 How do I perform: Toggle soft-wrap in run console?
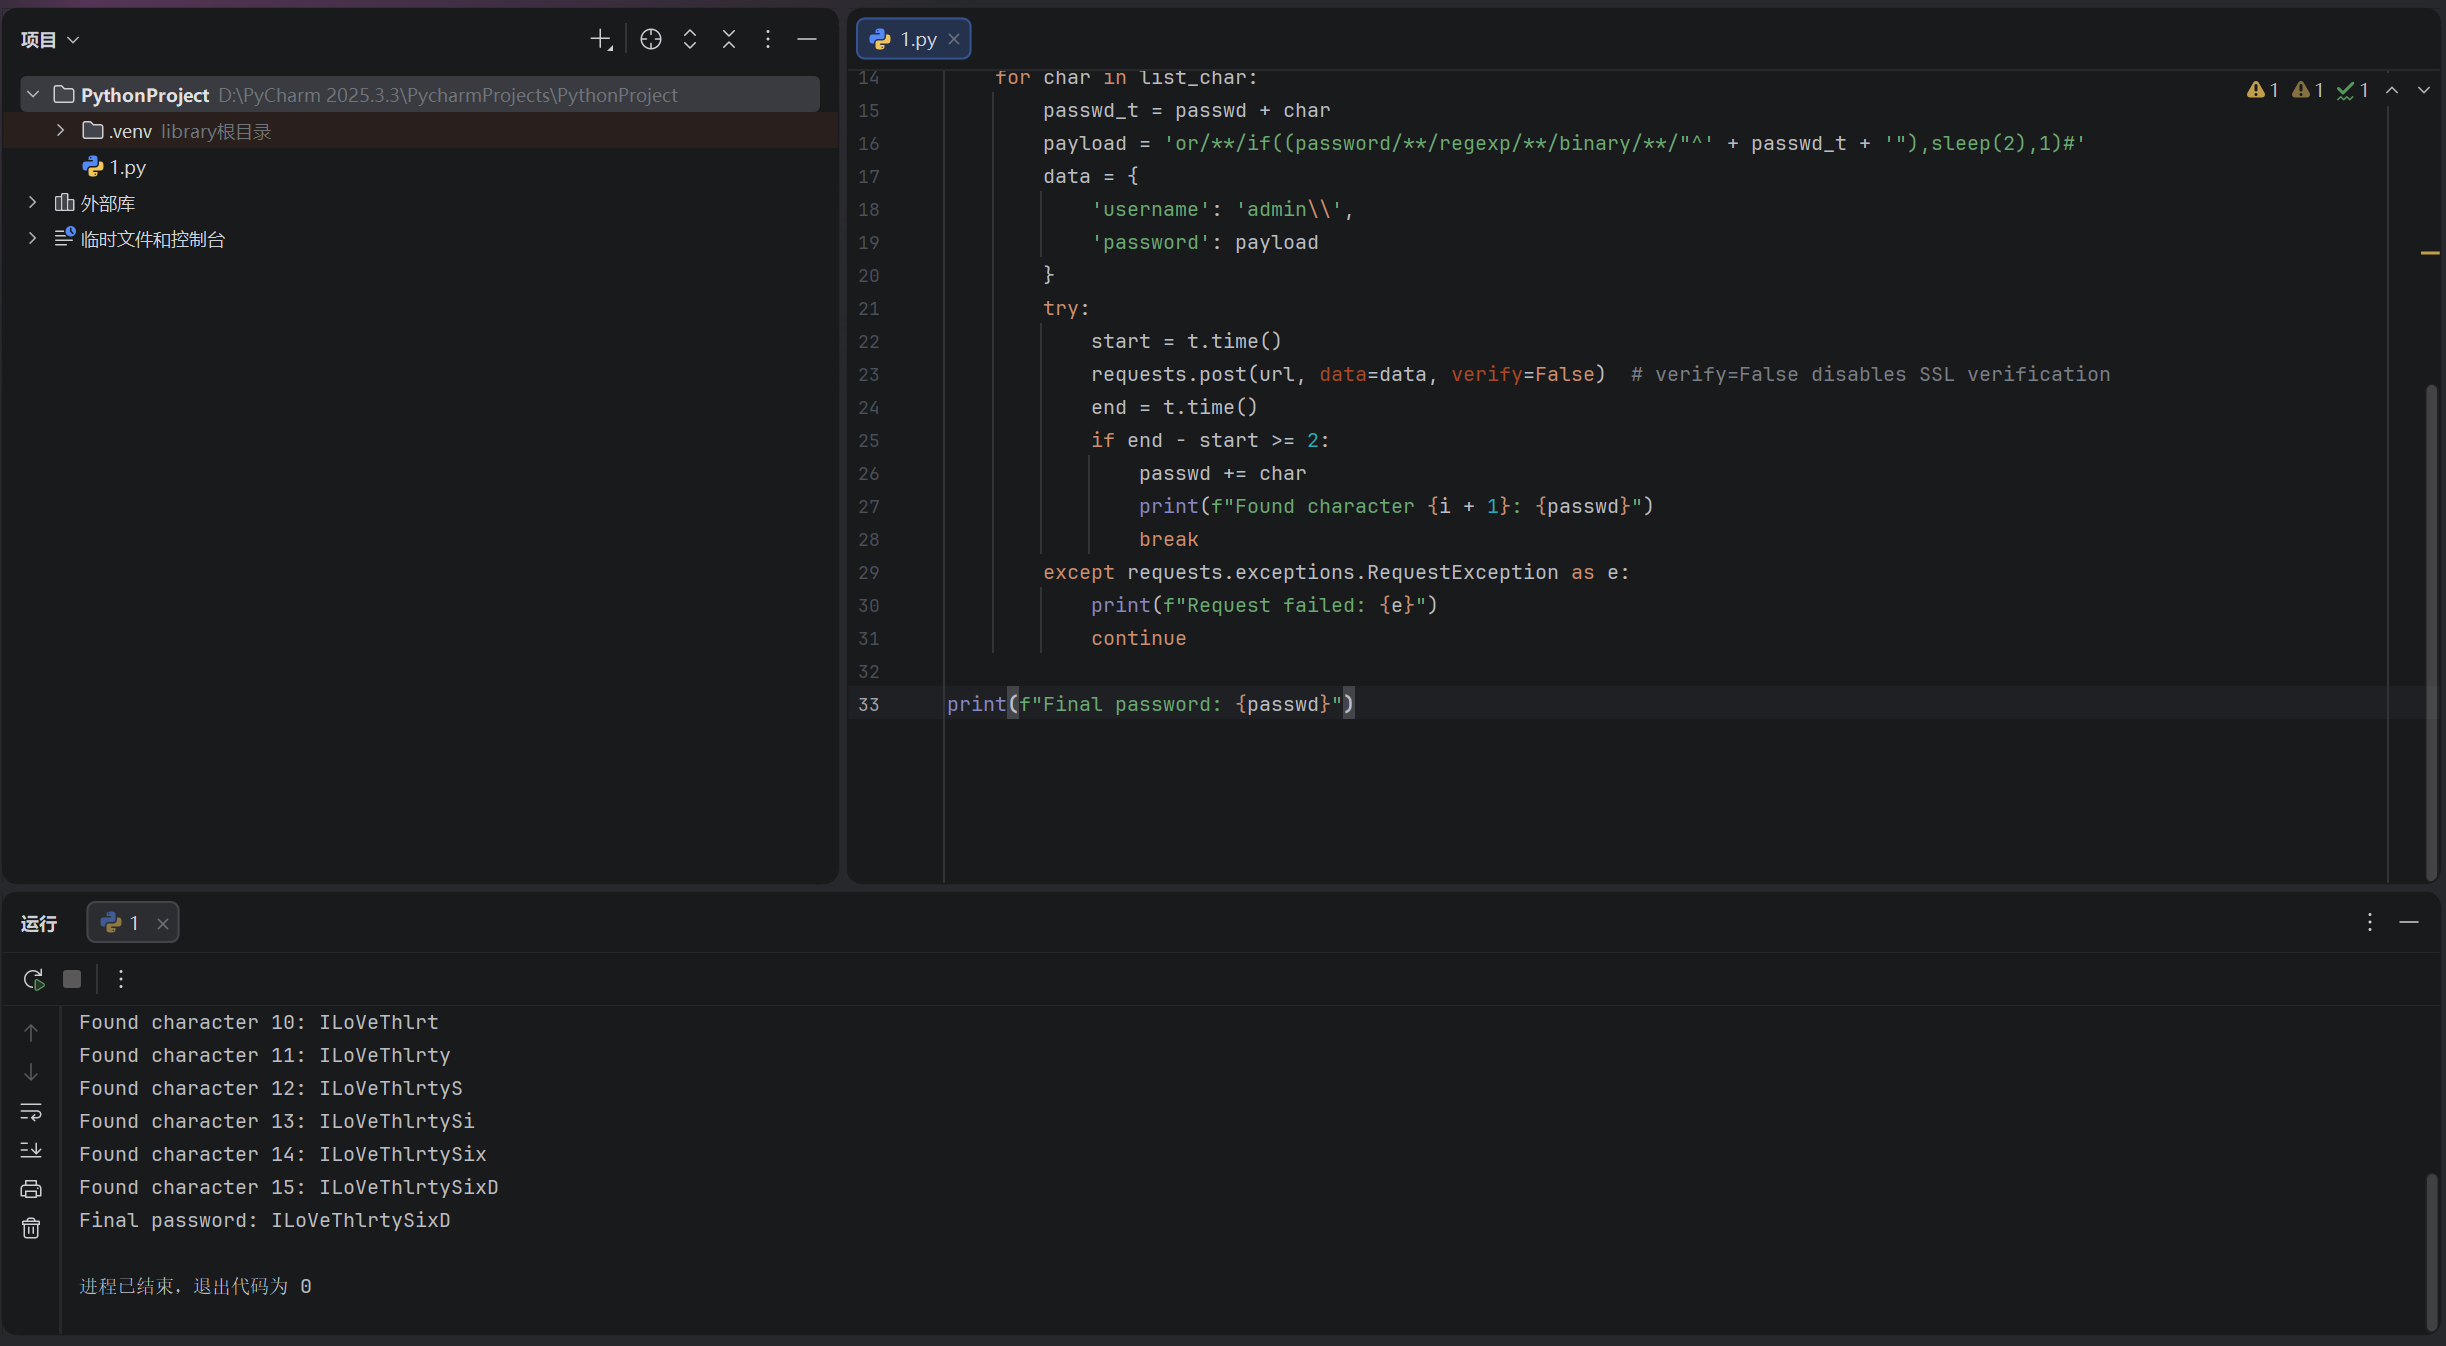tap(31, 1111)
